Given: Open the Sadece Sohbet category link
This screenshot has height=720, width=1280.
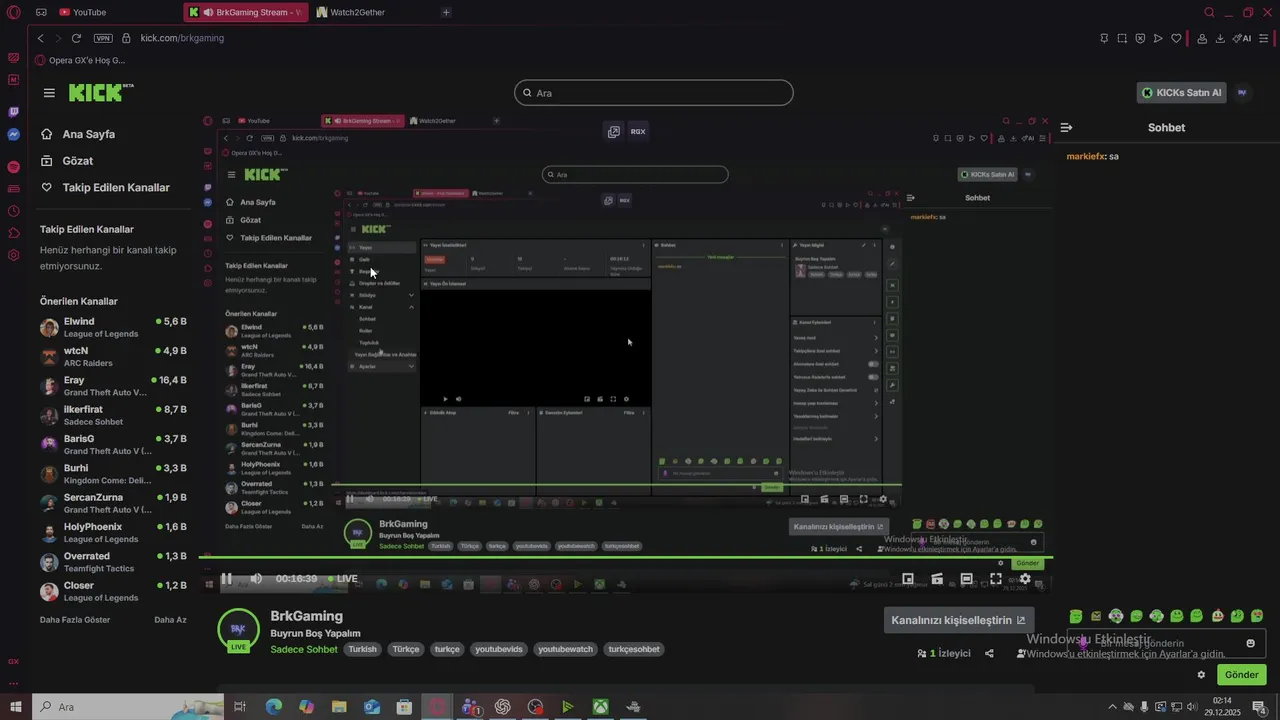Looking at the screenshot, I should [x=304, y=649].
